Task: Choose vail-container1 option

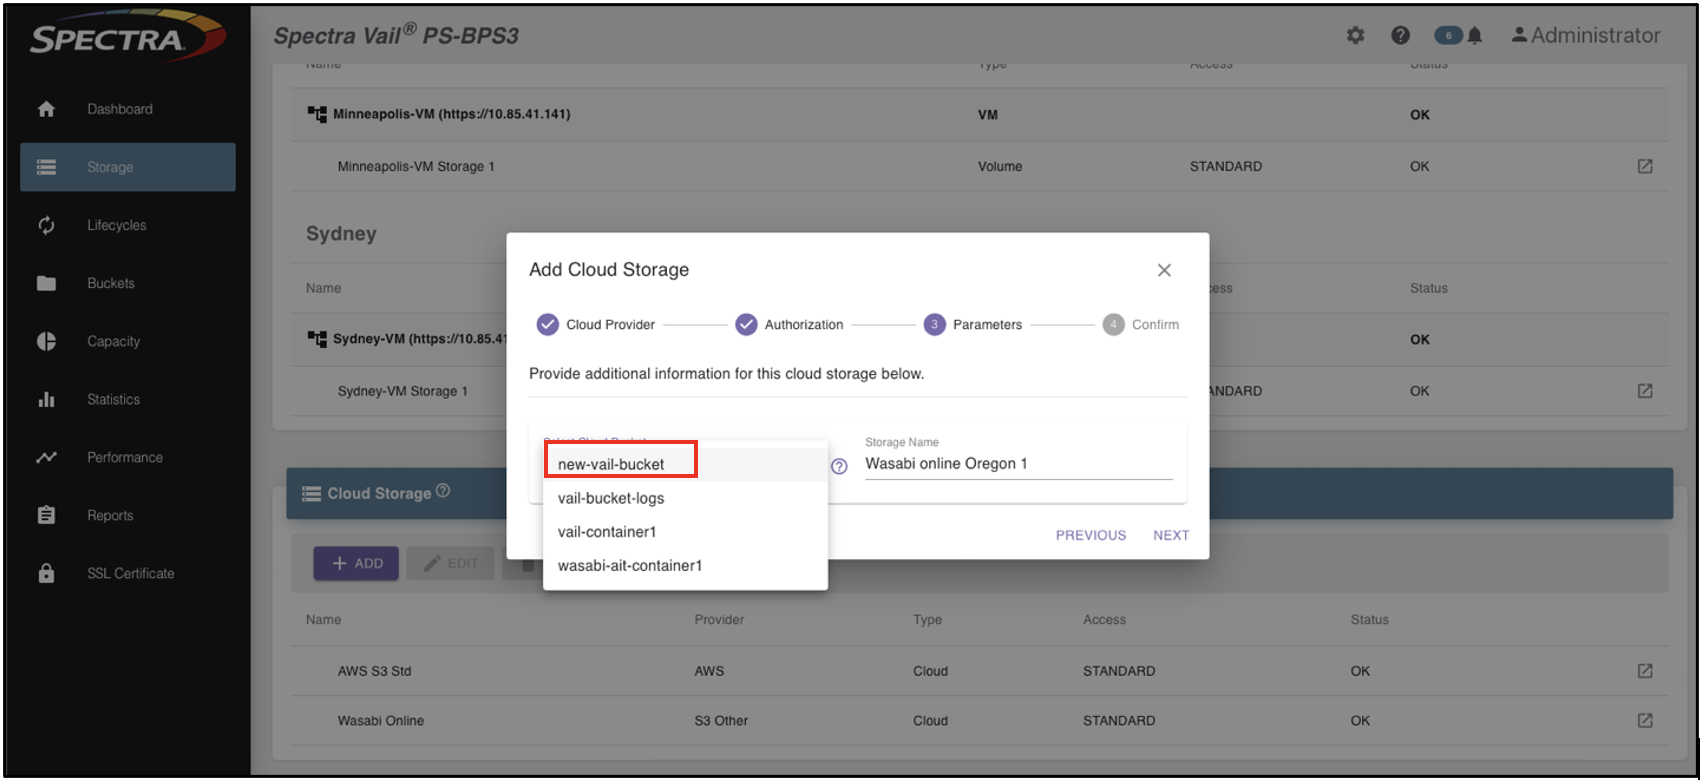Action: 685,532
